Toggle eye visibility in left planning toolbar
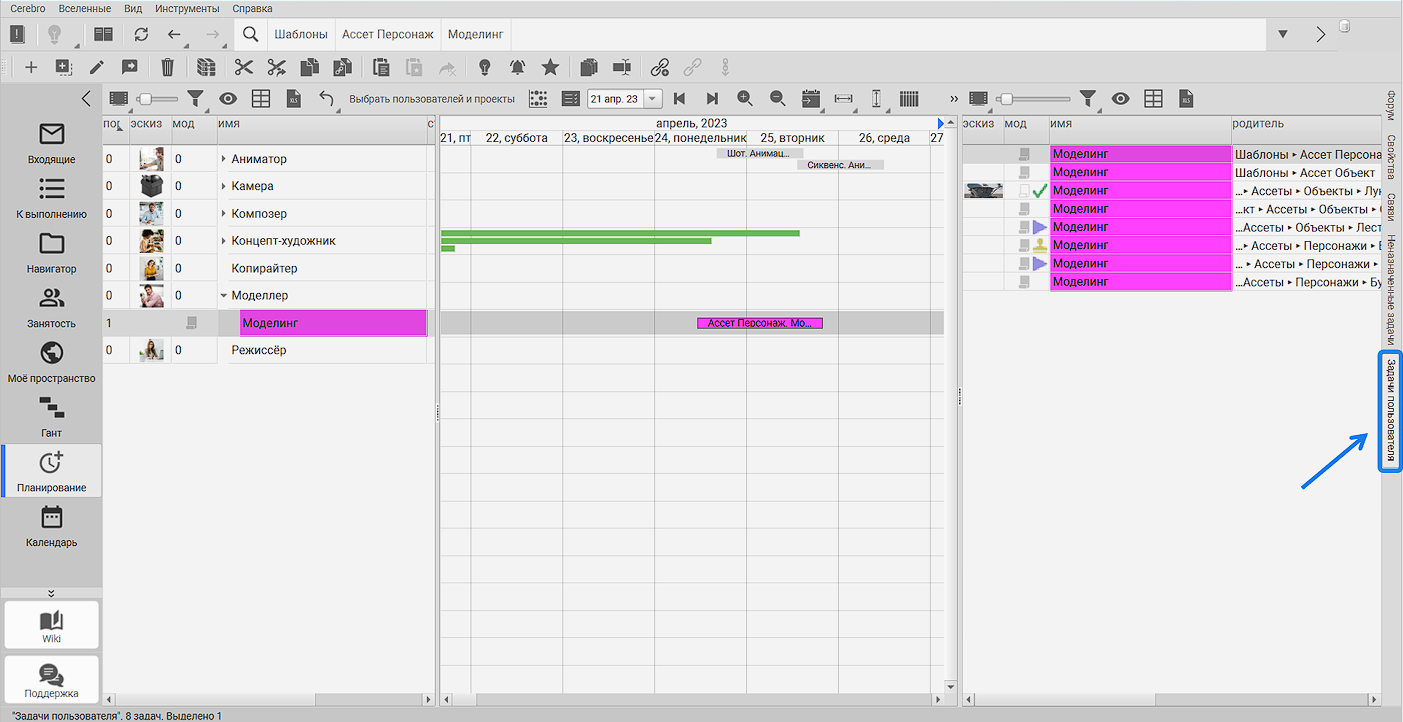 [229, 99]
